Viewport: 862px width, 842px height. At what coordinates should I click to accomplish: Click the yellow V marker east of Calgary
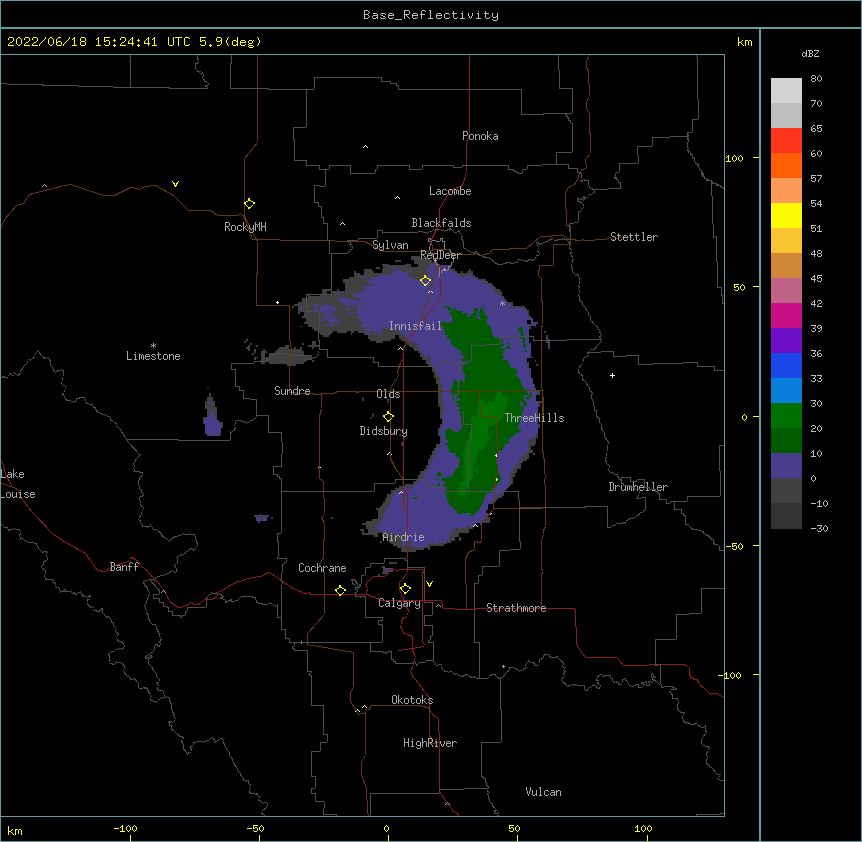click(429, 584)
